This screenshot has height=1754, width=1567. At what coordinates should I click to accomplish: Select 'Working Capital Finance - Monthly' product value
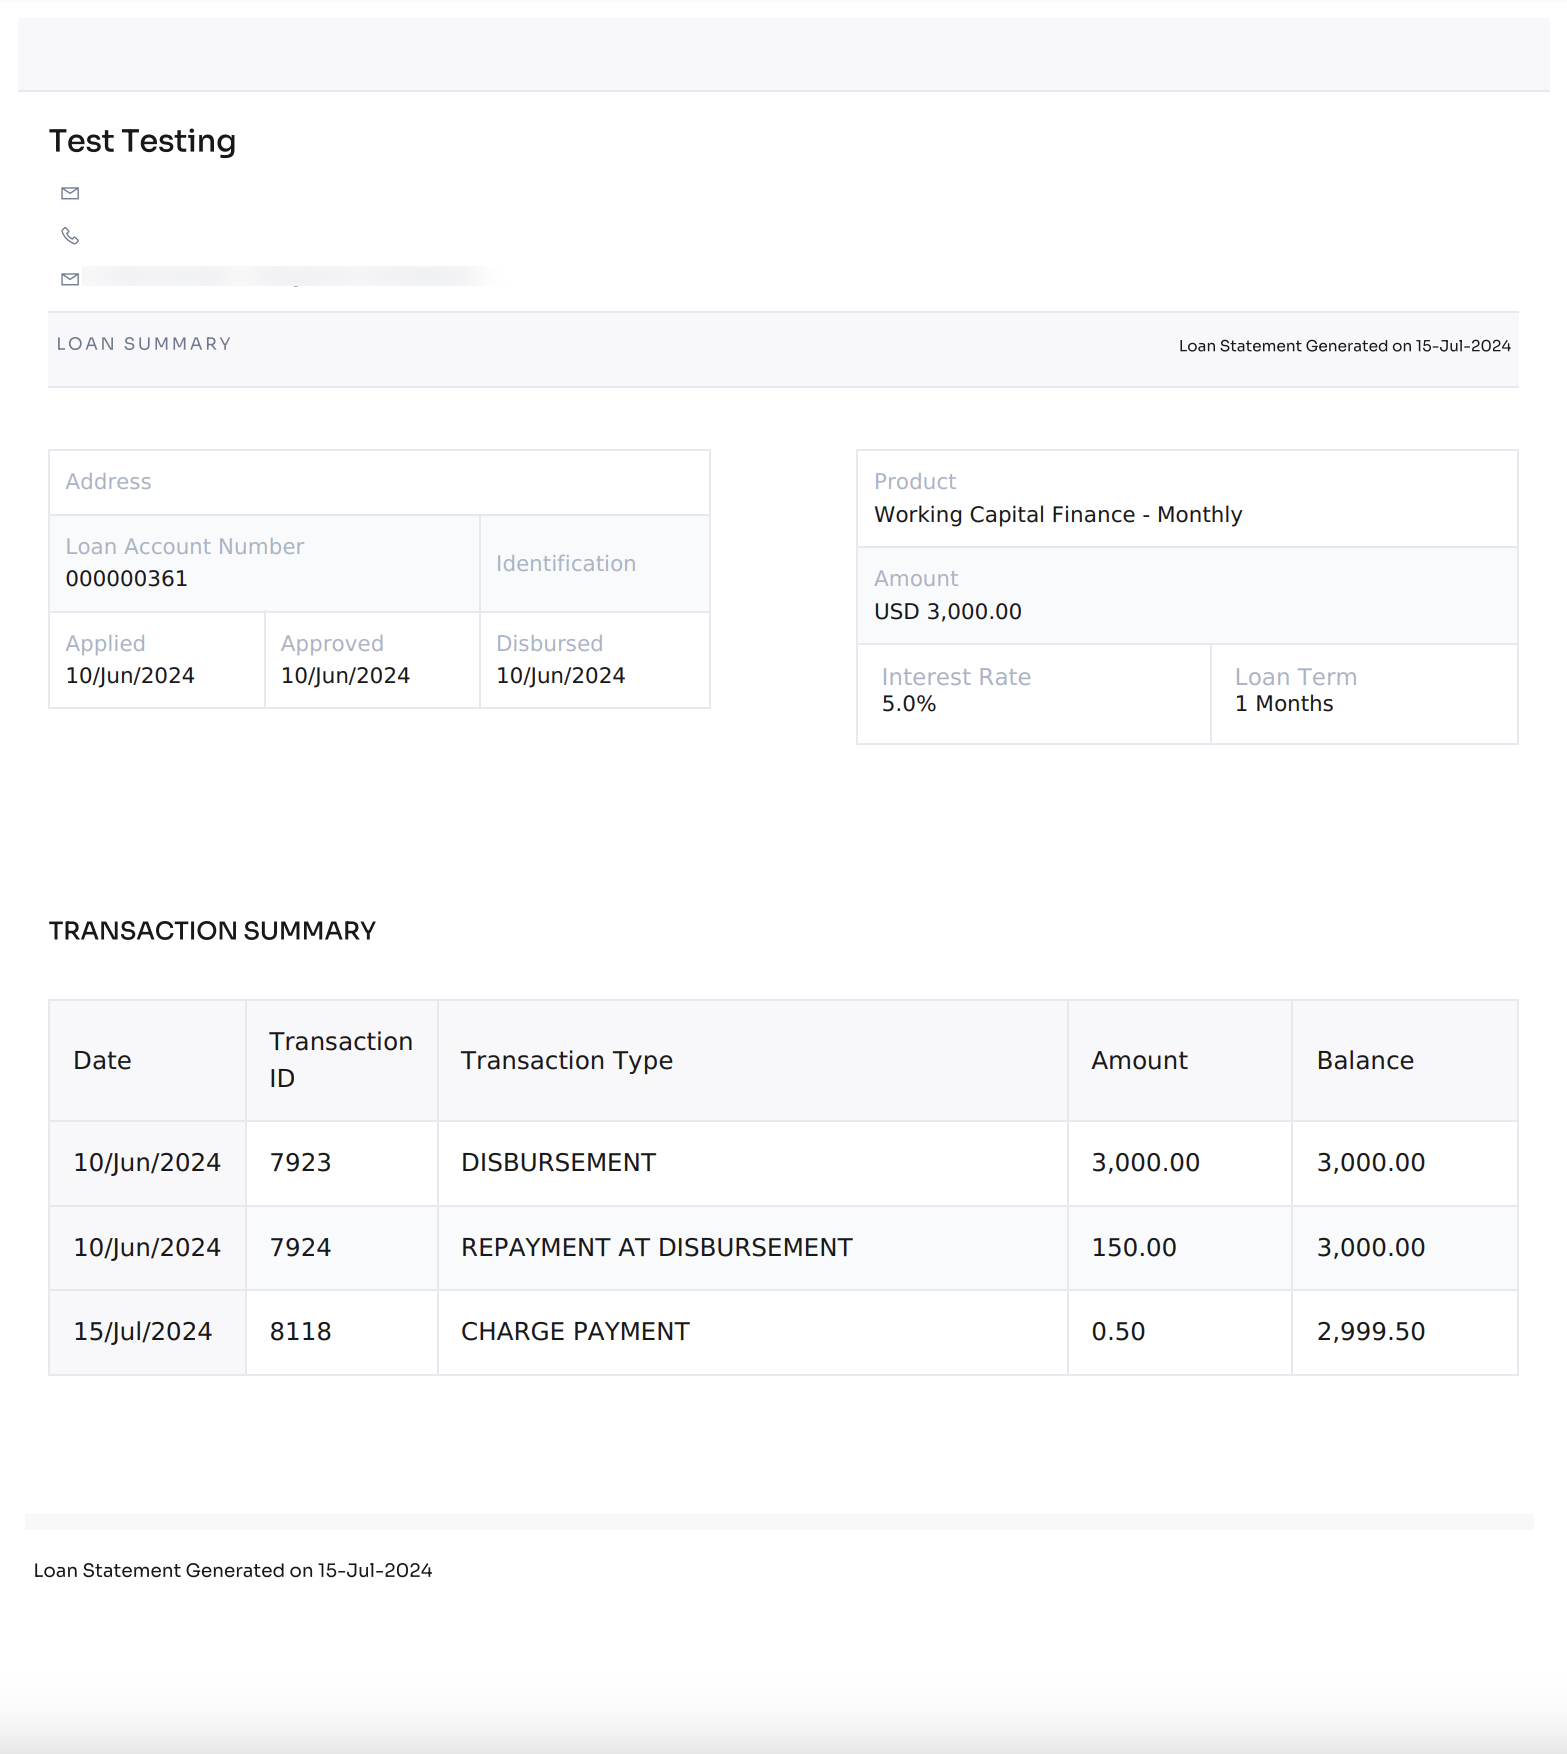[x=1058, y=515]
